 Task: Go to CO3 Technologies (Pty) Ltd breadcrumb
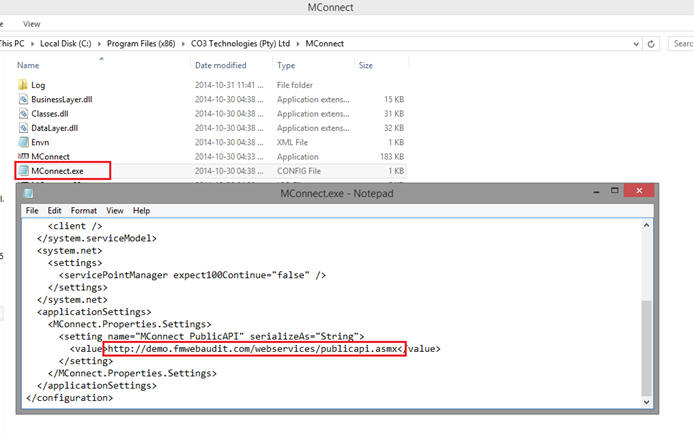tap(240, 43)
